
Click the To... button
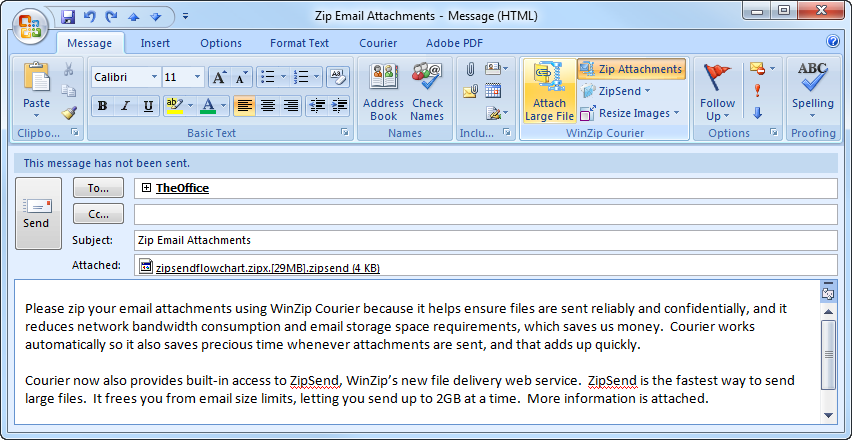(98, 188)
